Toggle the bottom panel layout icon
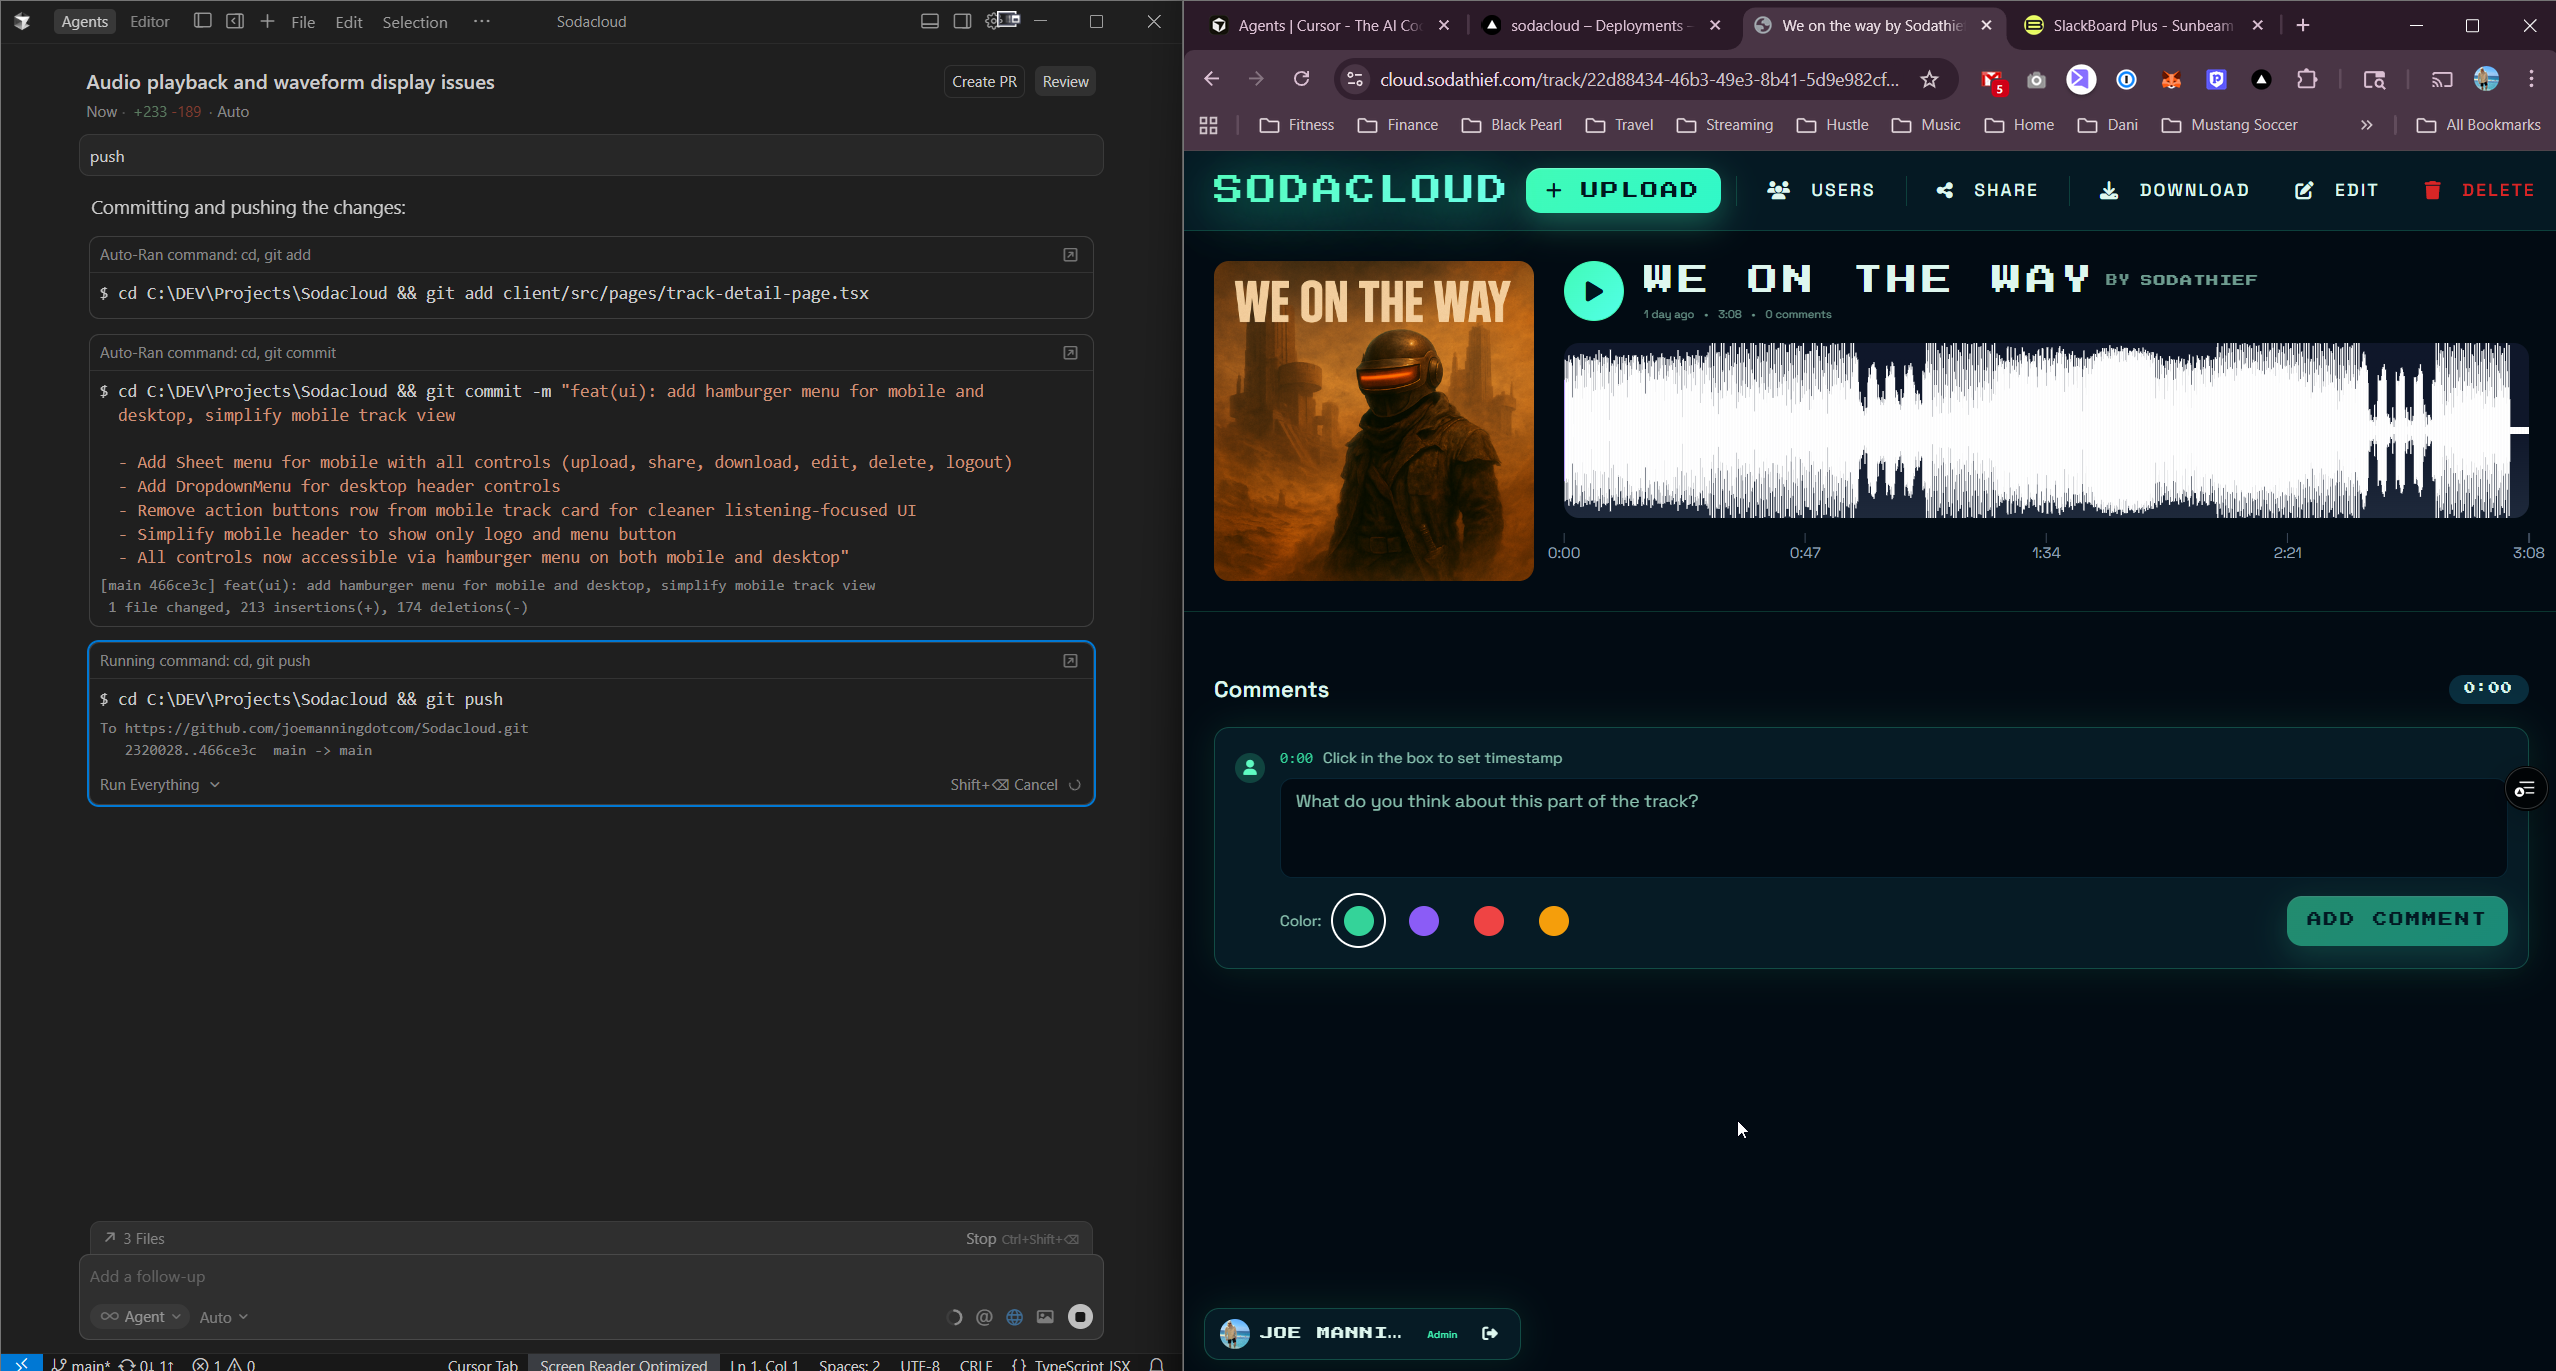This screenshot has height=1371, width=2556. click(x=930, y=21)
